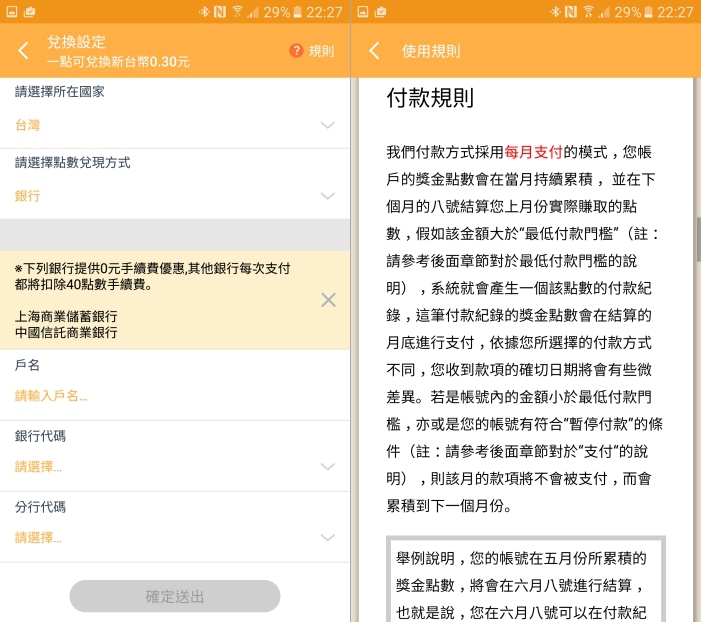
Task: Tap the 分行代碼 label
Action: [40, 507]
